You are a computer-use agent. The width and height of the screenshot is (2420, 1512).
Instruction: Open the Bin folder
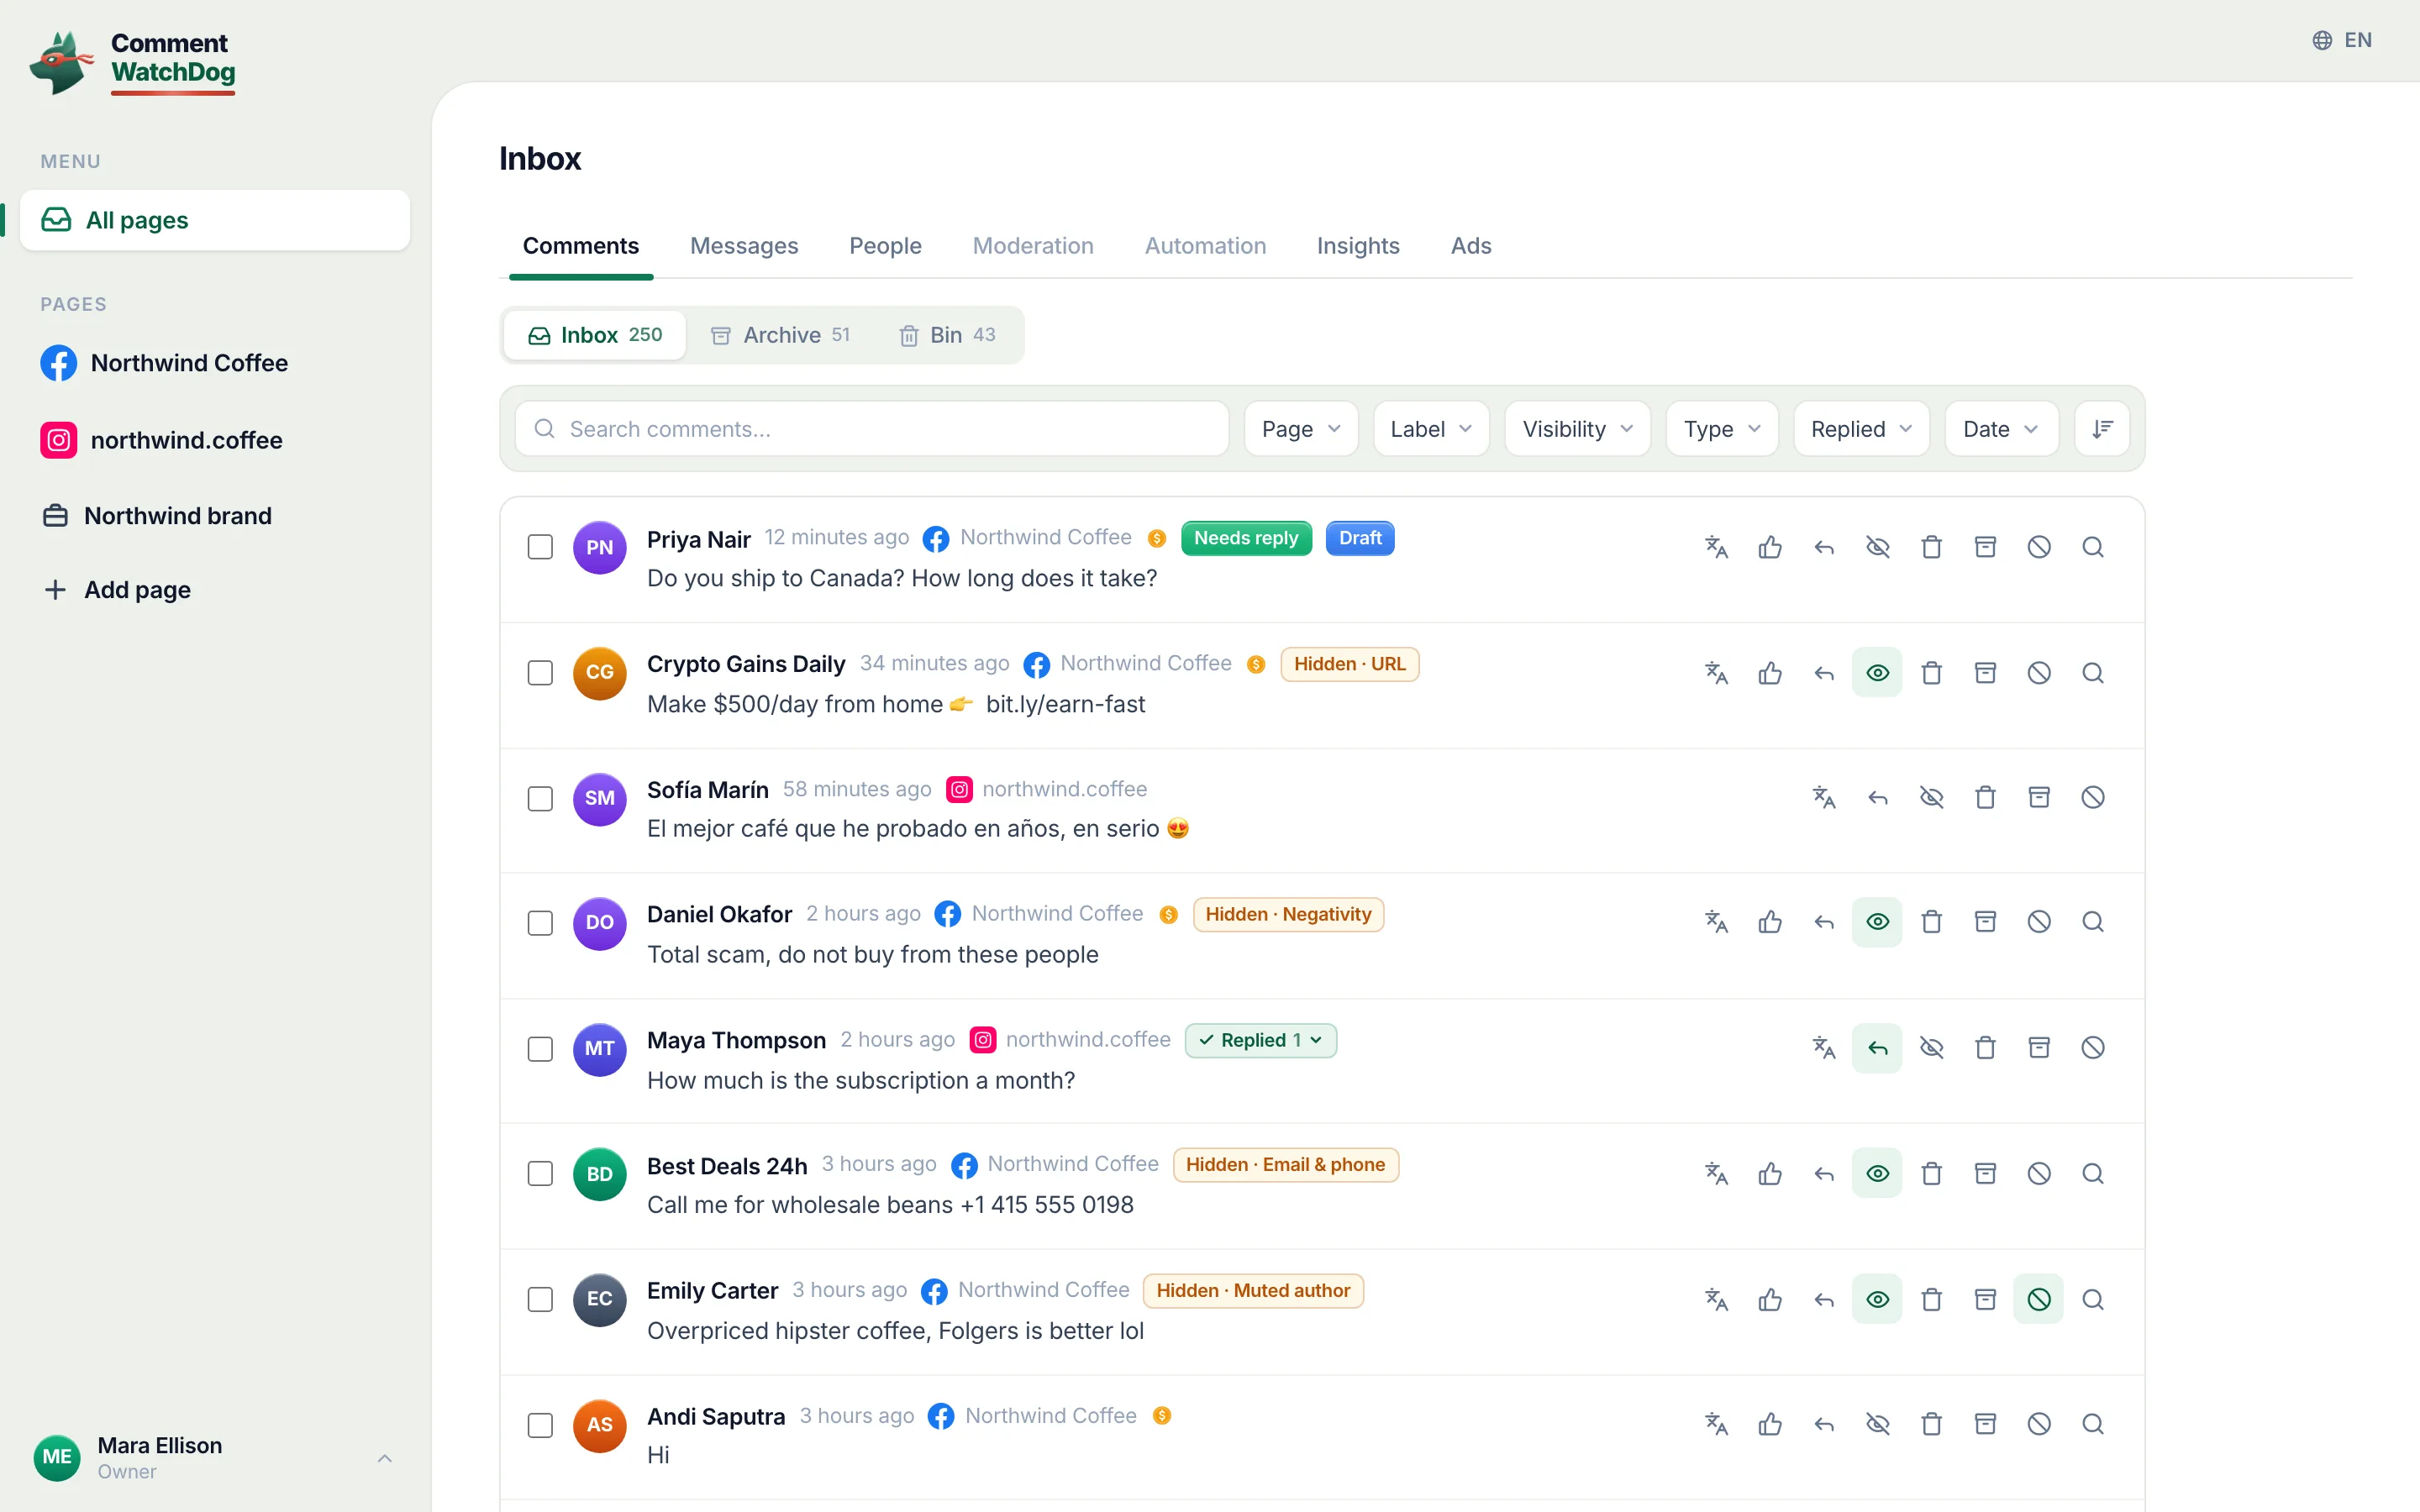[947, 335]
